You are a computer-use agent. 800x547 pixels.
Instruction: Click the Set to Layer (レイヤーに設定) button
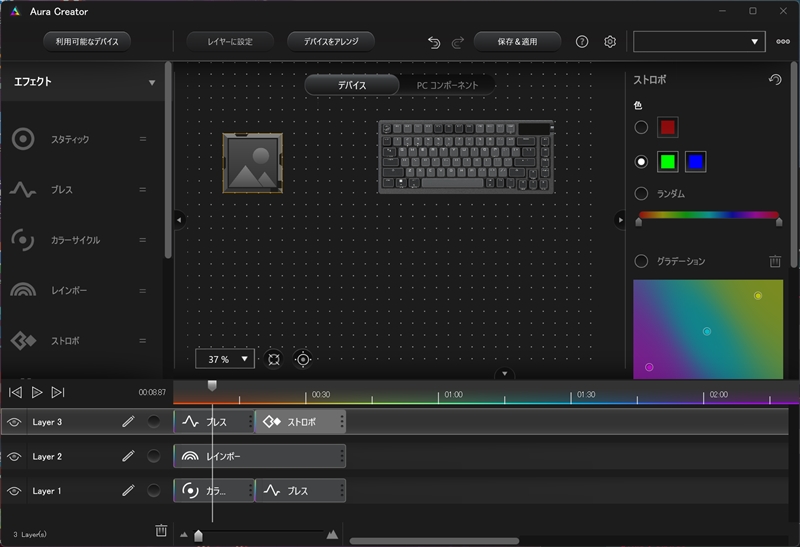[230, 42]
